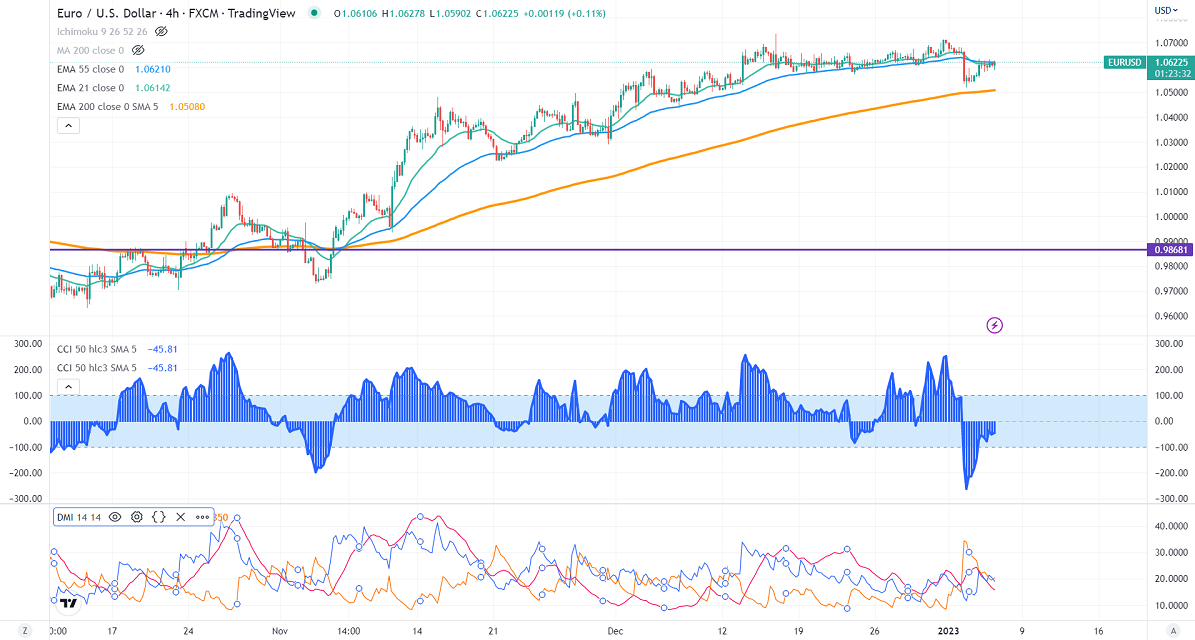Image resolution: width=1195 pixels, height=640 pixels.
Task: Open the USD currency dropdown
Action: 1166,11
